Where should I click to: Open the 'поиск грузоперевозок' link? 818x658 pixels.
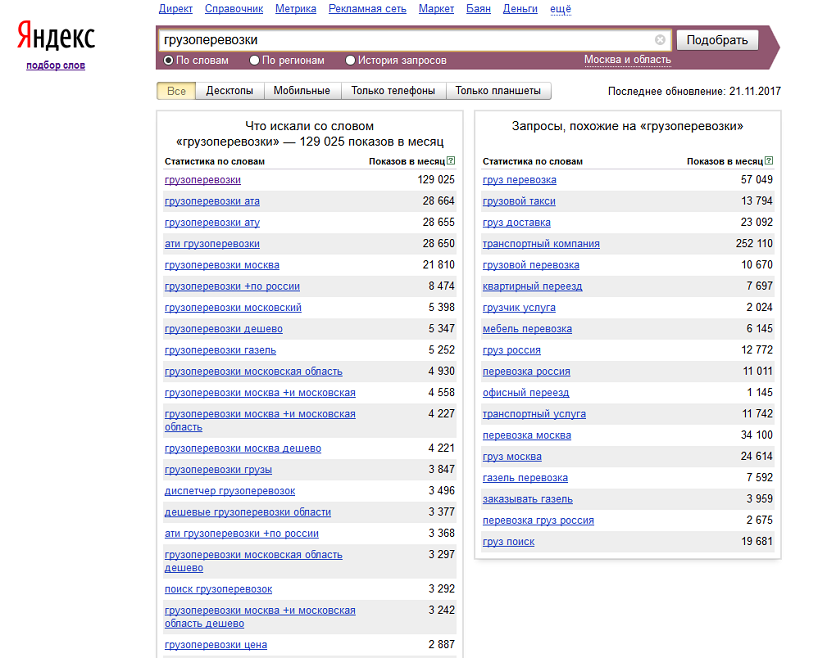(x=218, y=589)
